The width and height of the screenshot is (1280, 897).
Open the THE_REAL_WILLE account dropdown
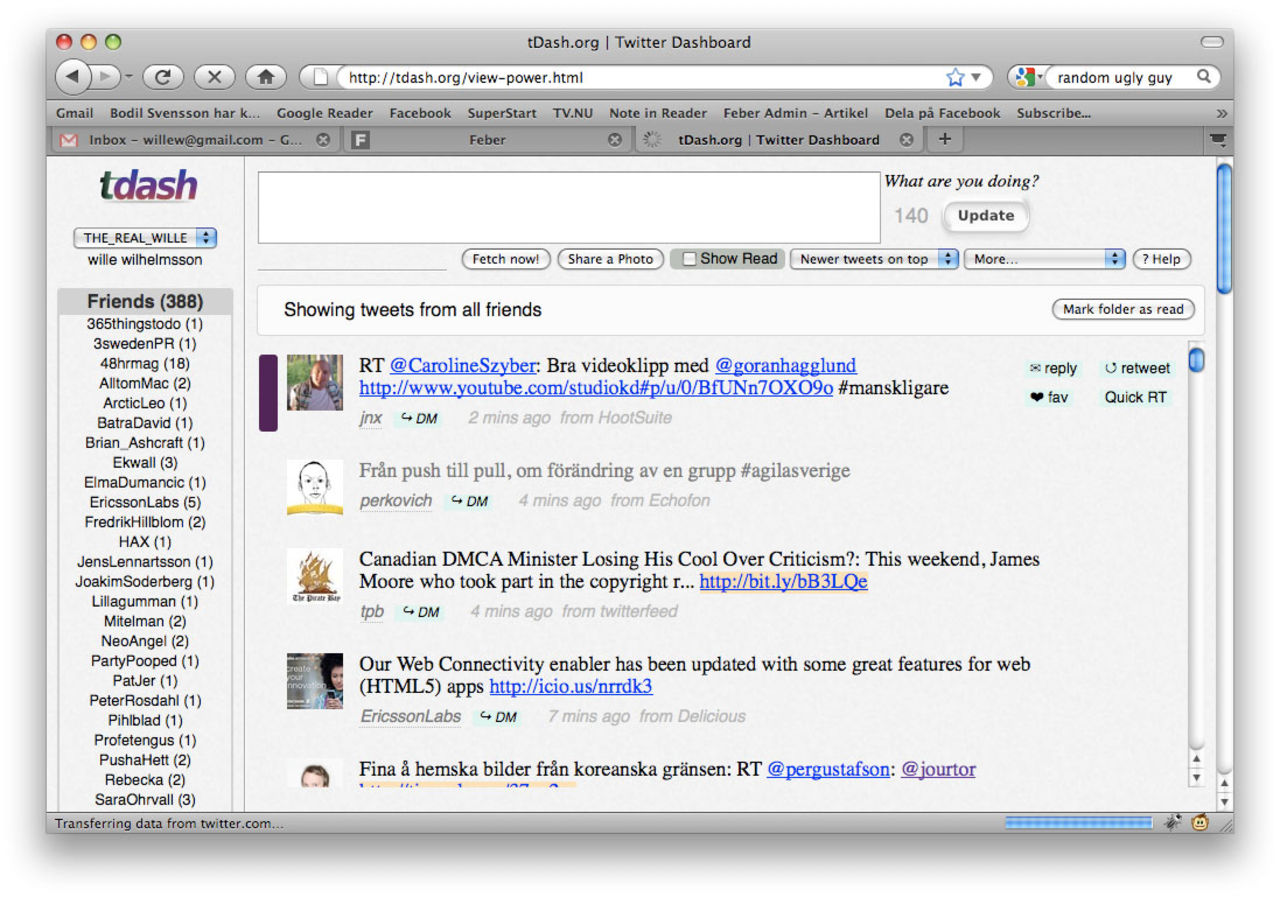point(145,238)
